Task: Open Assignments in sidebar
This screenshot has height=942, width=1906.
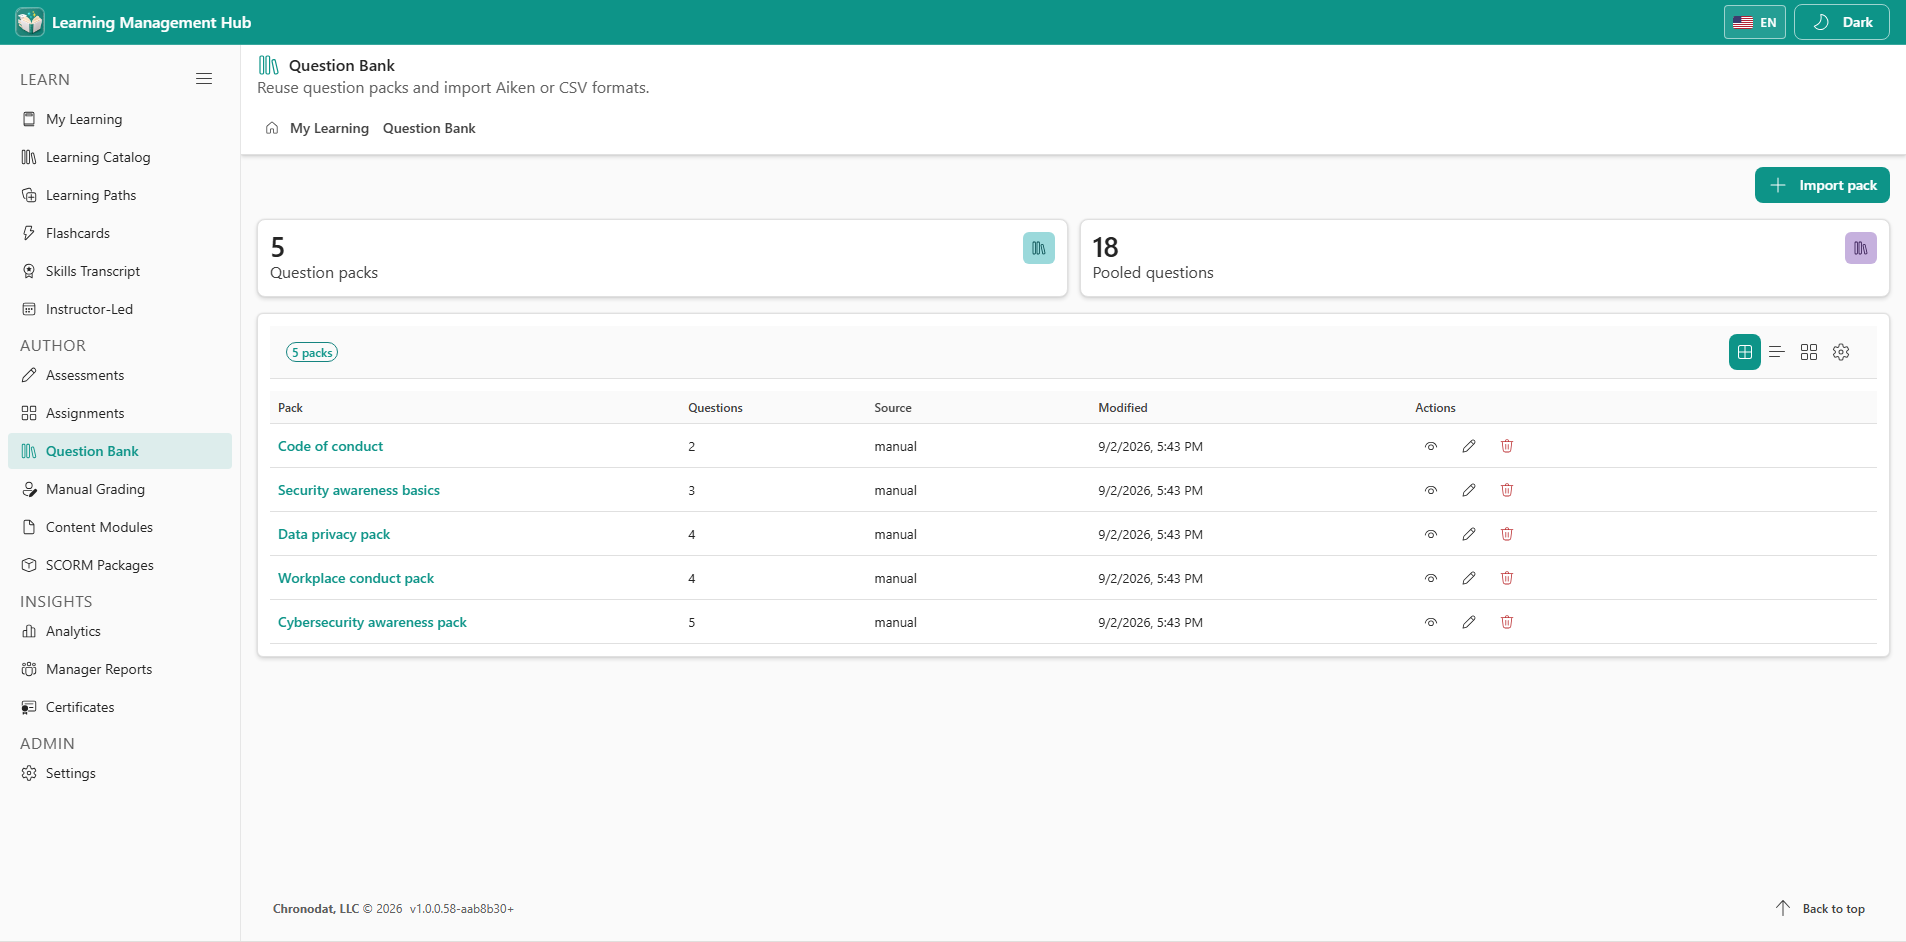Action: point(120,413)
